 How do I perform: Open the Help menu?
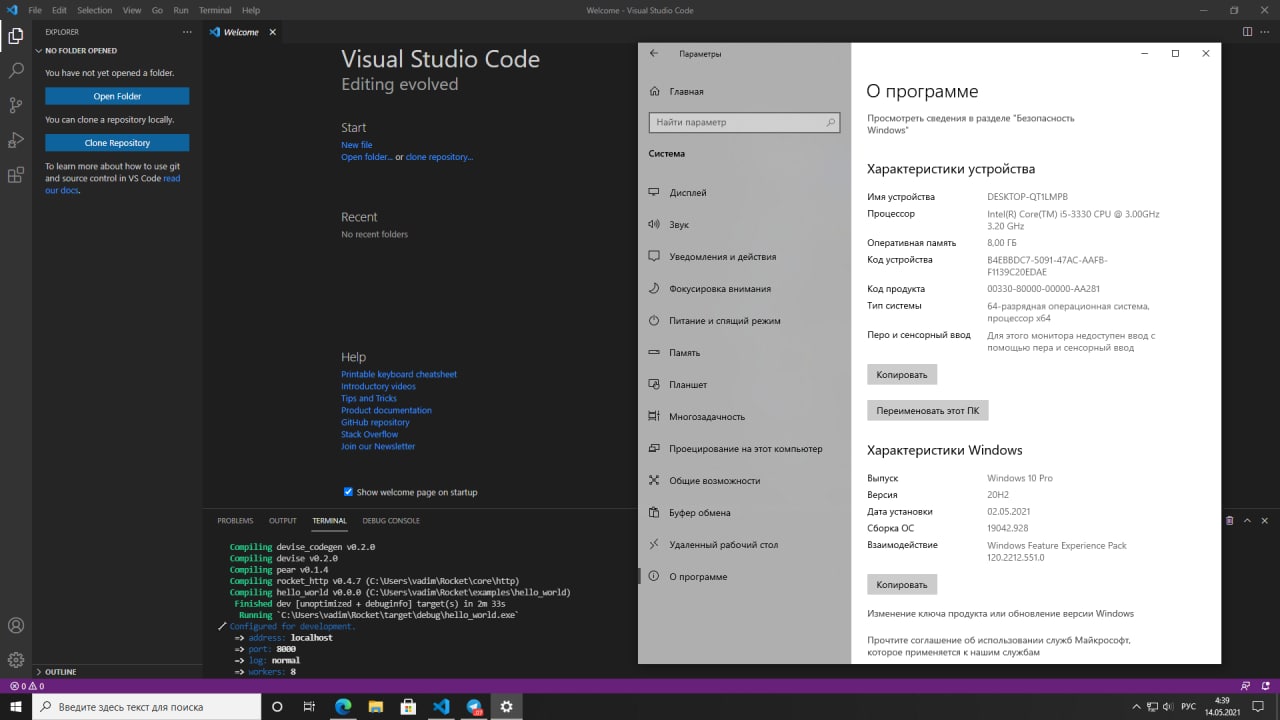251,10
